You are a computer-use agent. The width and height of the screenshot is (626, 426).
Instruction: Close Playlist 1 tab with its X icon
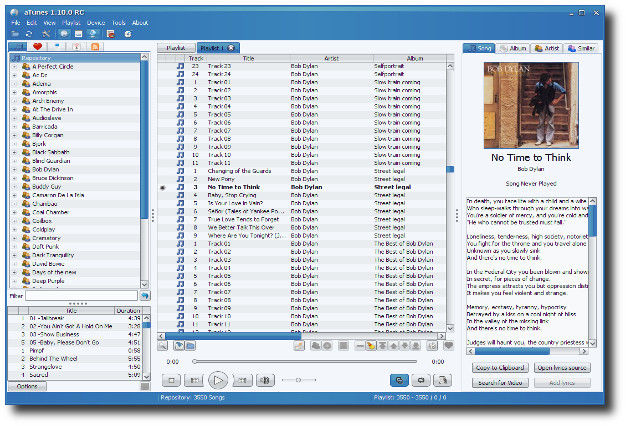pos(231,48)
